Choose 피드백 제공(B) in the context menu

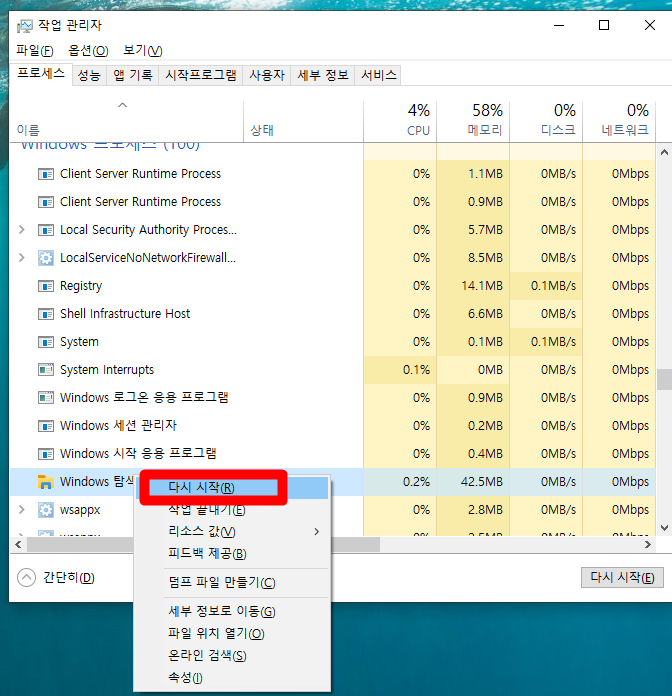coord(232,554)
